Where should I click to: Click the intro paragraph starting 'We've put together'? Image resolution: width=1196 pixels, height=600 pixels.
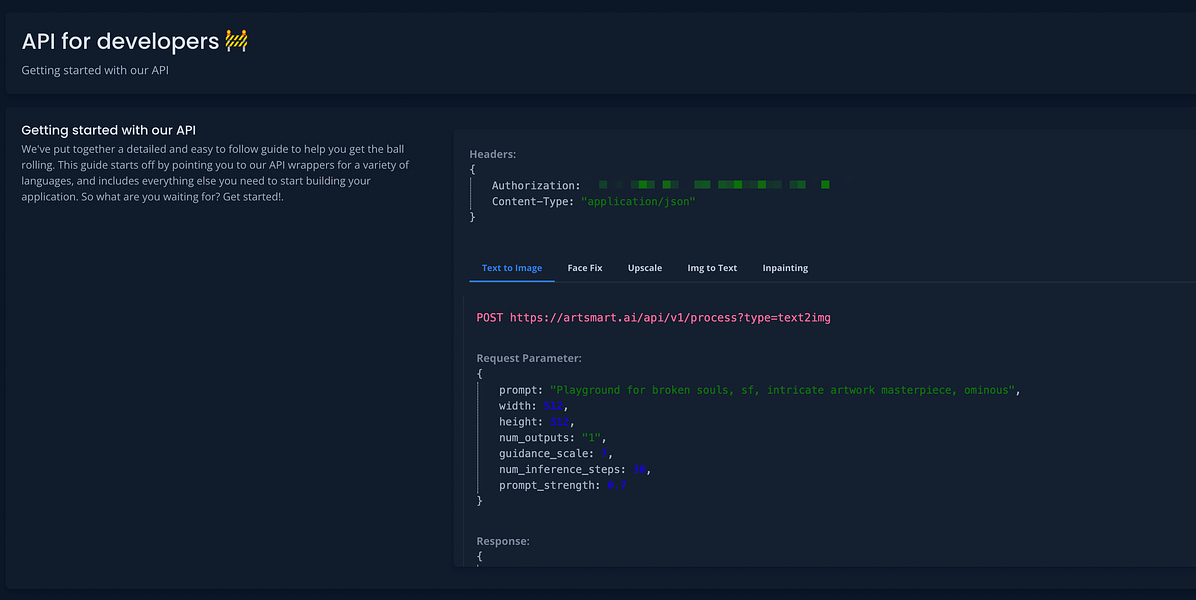pos(215,173)
